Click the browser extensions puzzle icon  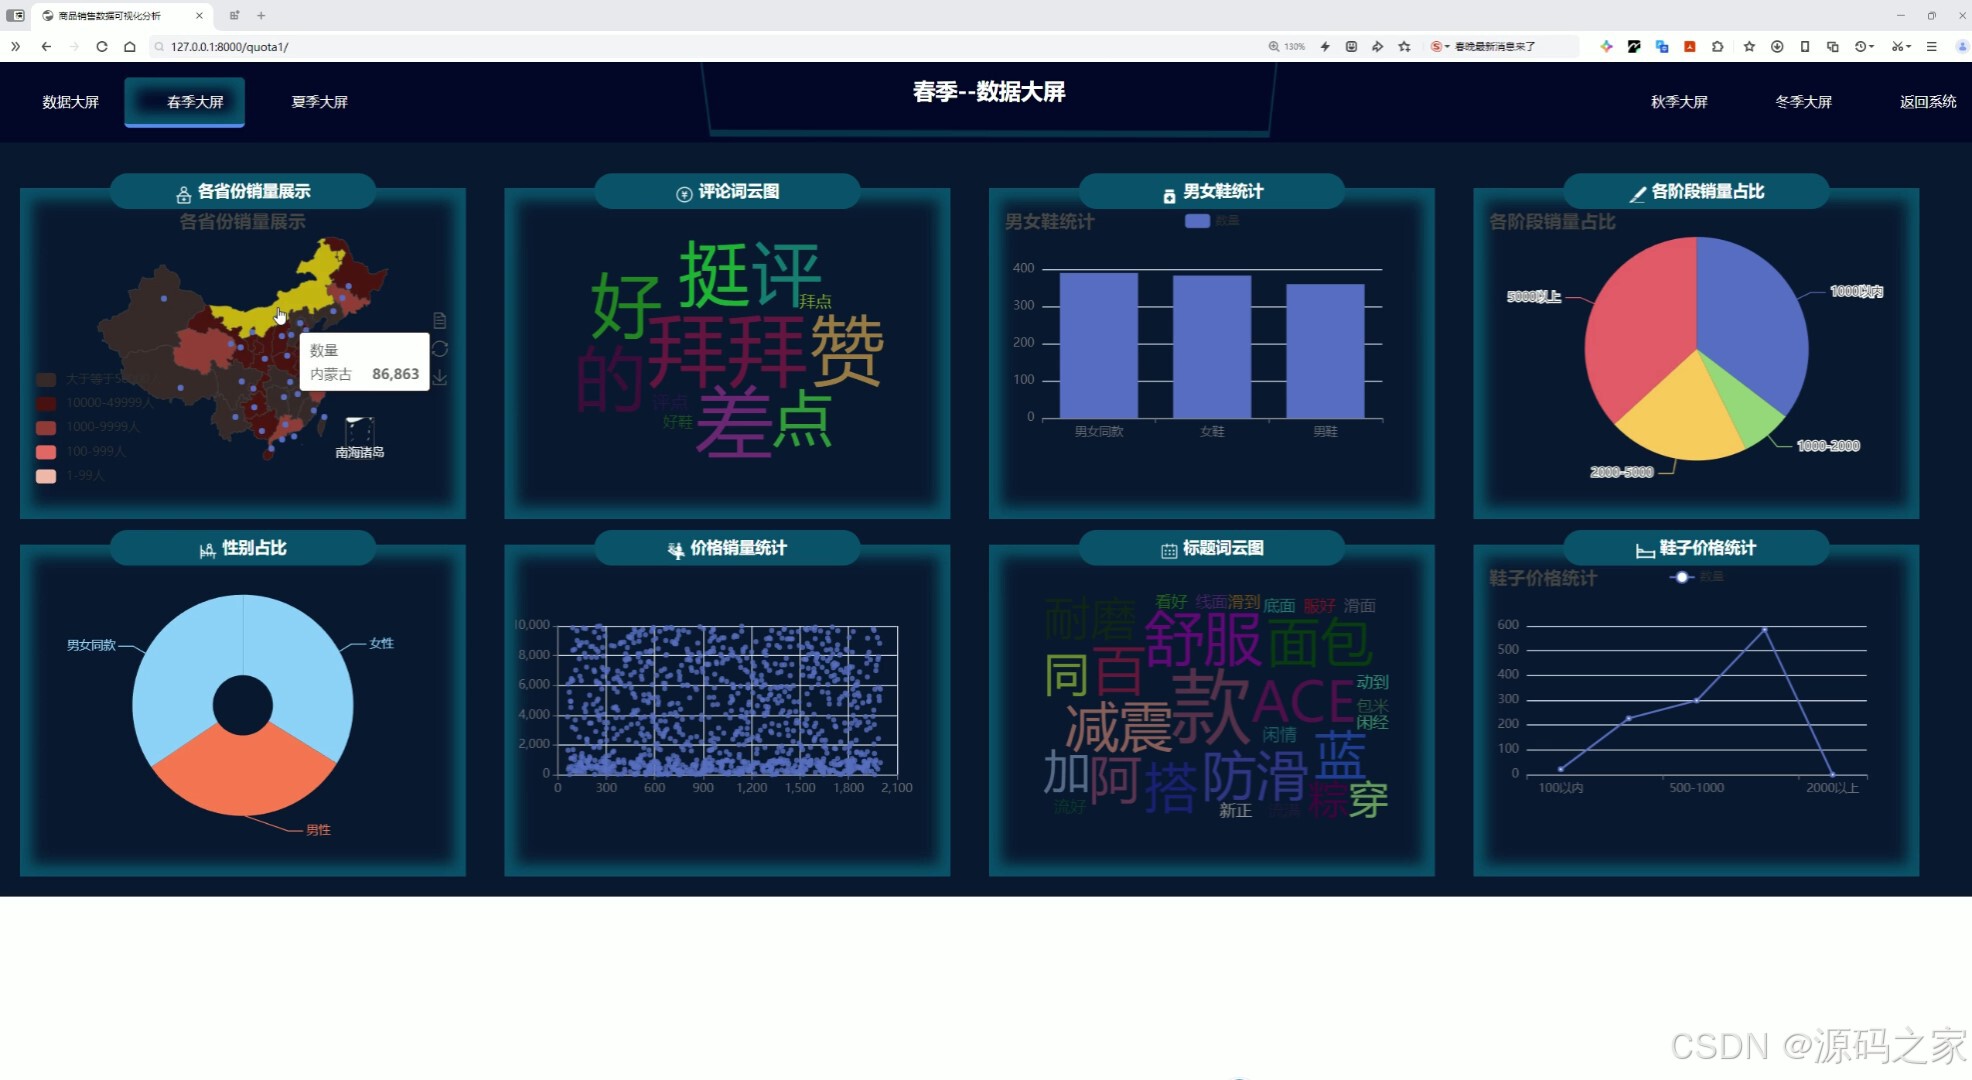pyautogui.click(x=1717, y=46)
